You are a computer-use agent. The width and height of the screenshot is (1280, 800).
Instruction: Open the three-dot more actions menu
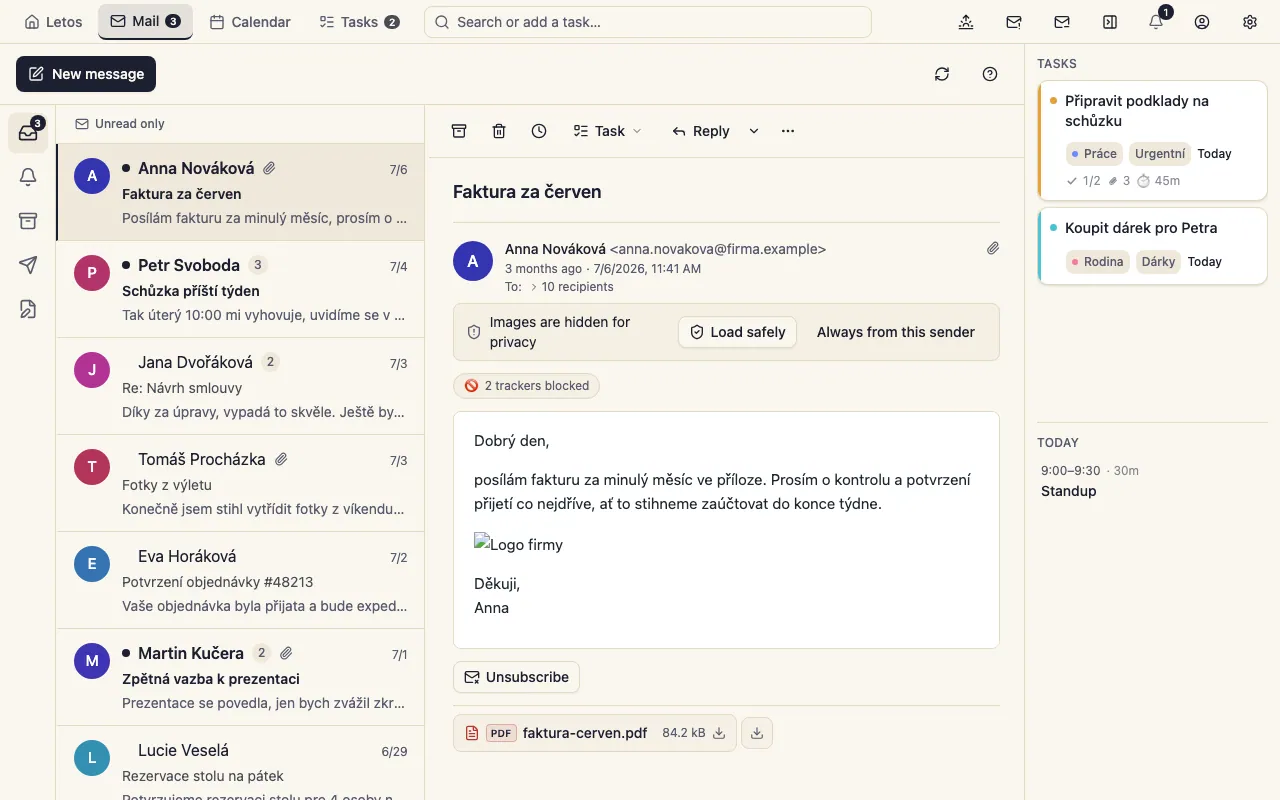tap(788, 131)
